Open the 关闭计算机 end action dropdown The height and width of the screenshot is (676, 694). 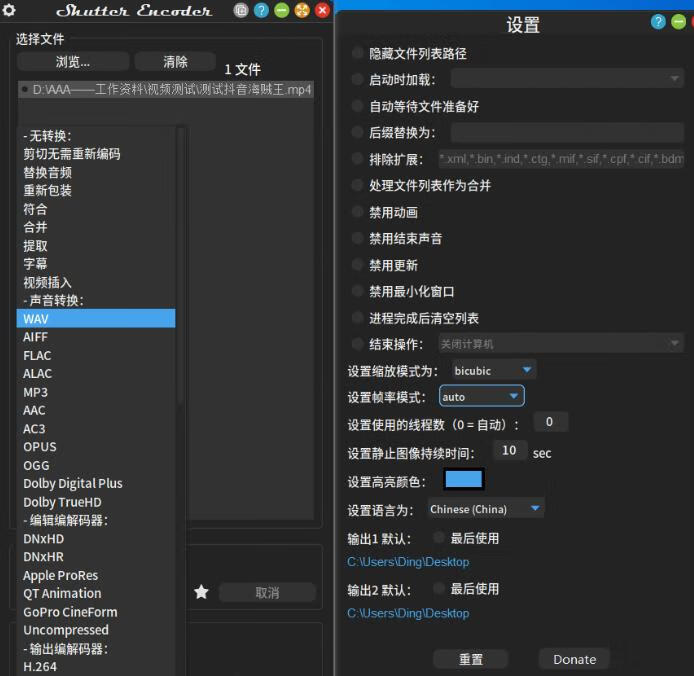561,344
